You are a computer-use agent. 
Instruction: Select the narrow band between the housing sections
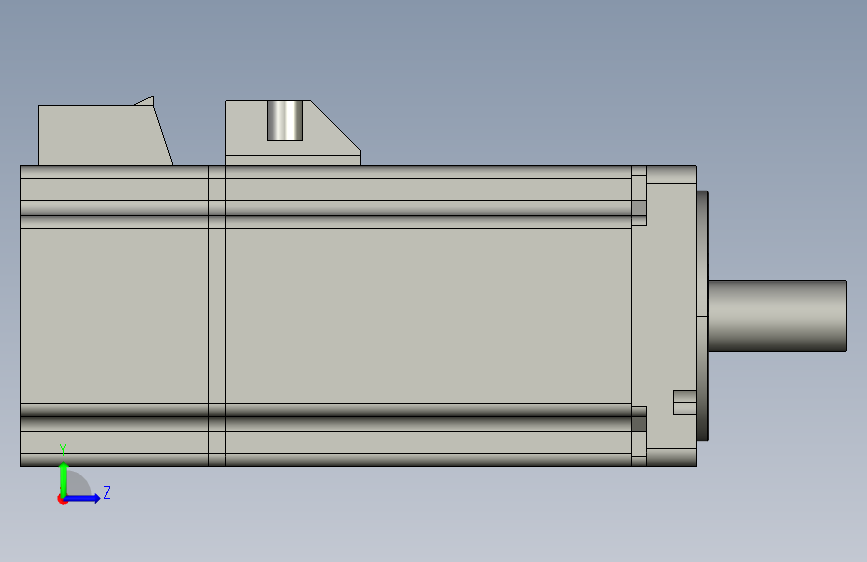pos(217,316)
